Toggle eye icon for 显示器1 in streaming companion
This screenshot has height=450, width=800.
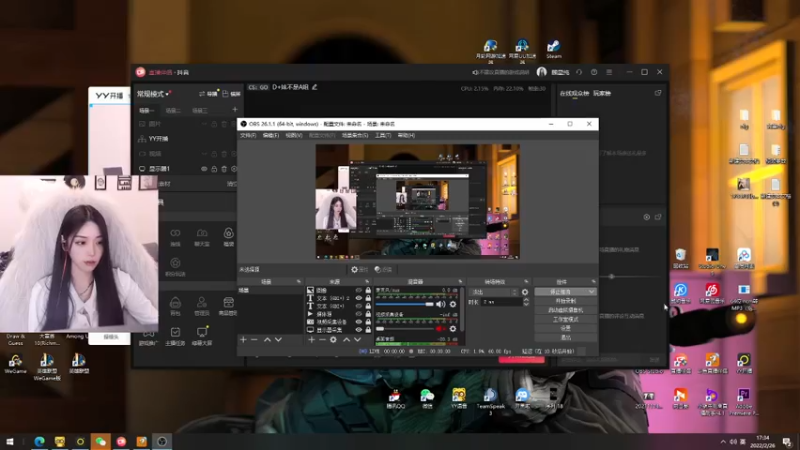coord(204,169)
